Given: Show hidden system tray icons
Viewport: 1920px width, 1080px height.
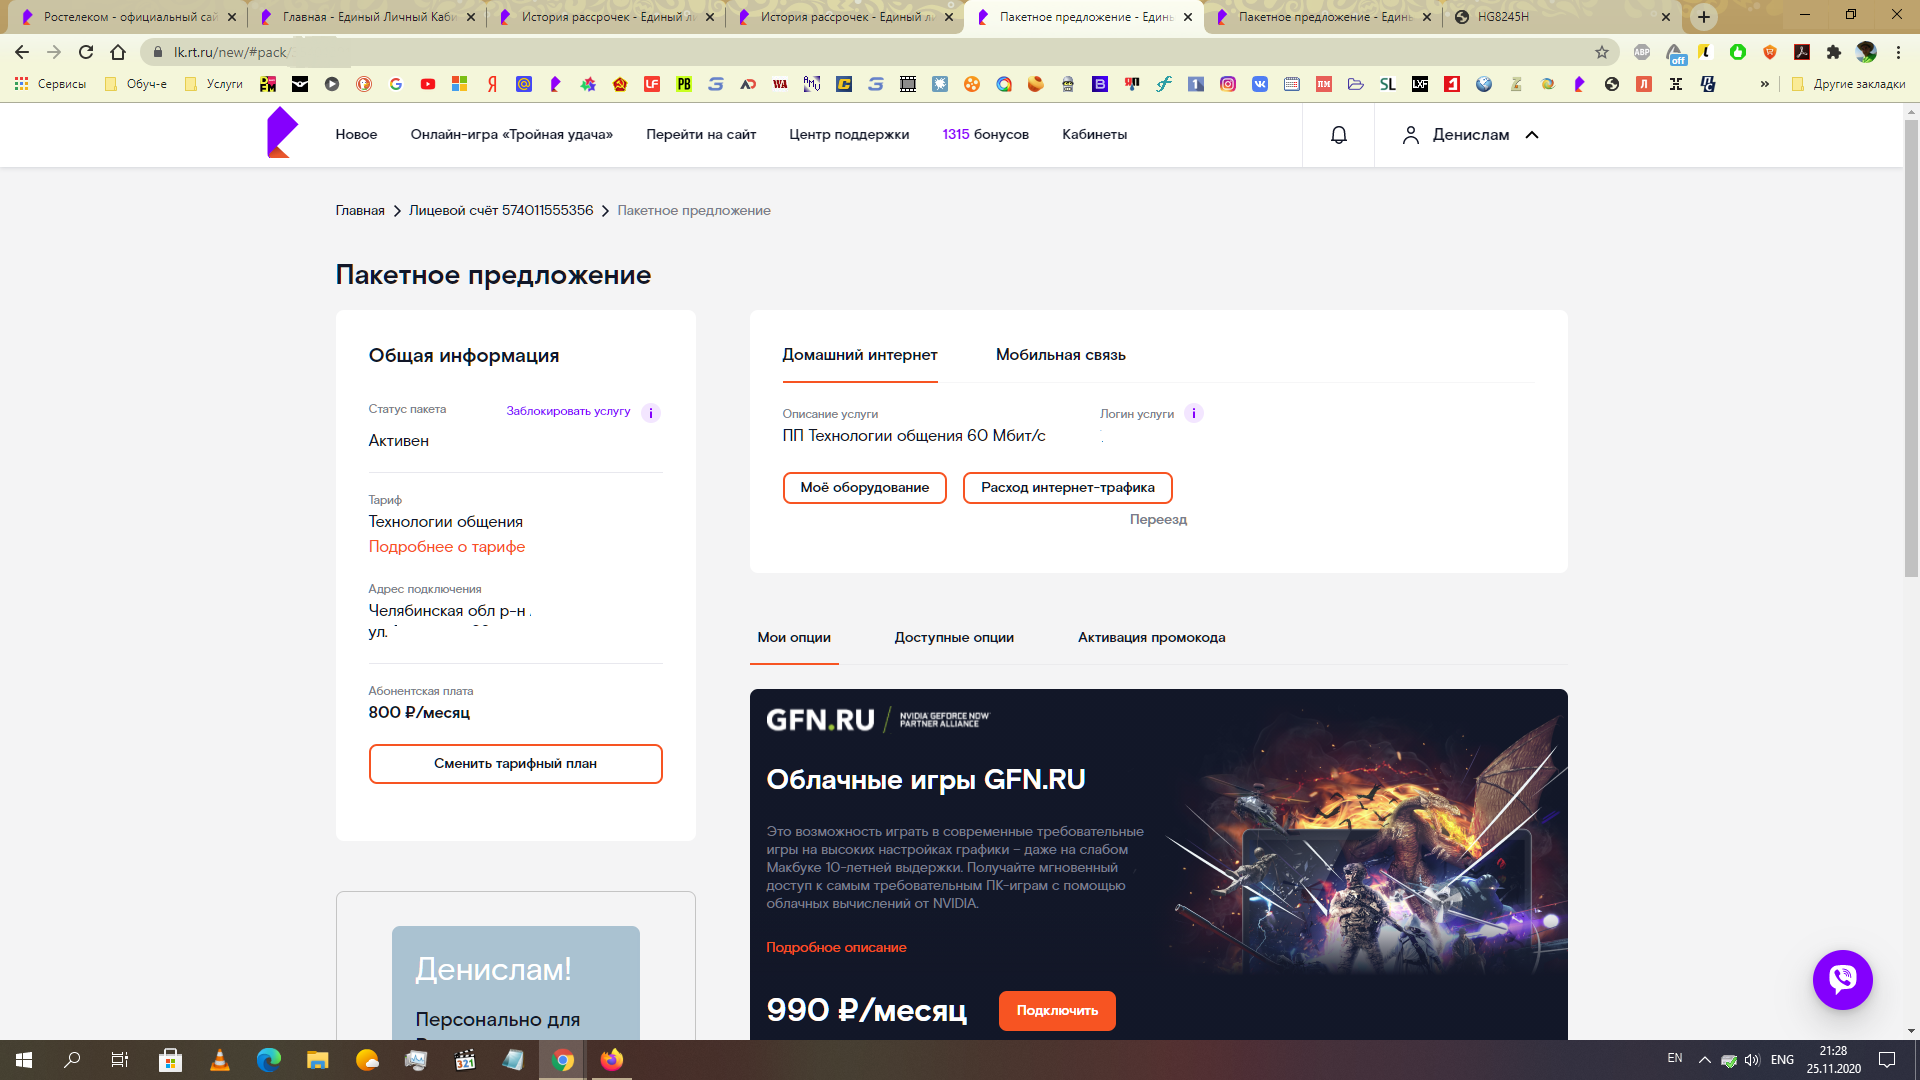Looking at the screenshot, I should pyautogui.click(x=1704, y=1060).
